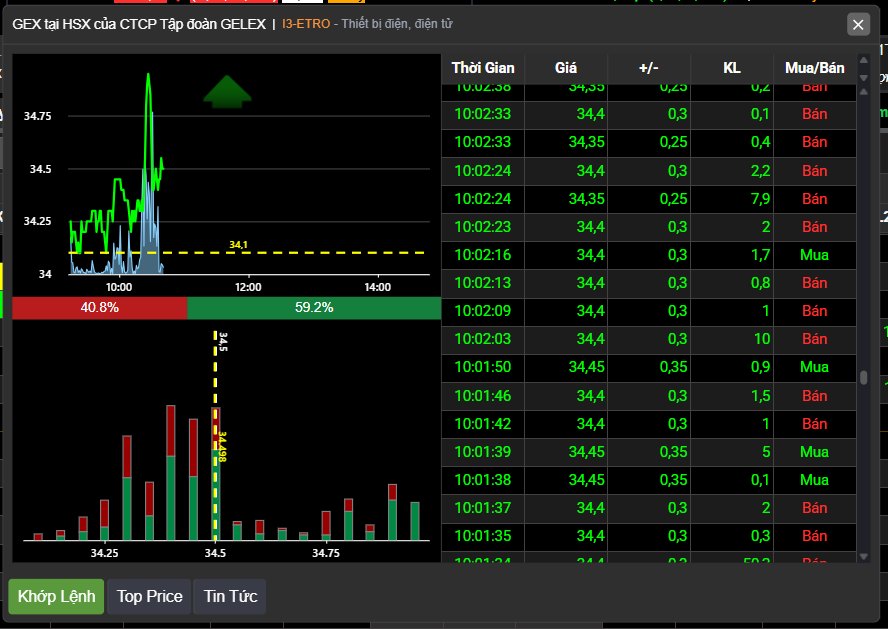Switch to the Khớp Lệnh tab

[x=56, y=596]
